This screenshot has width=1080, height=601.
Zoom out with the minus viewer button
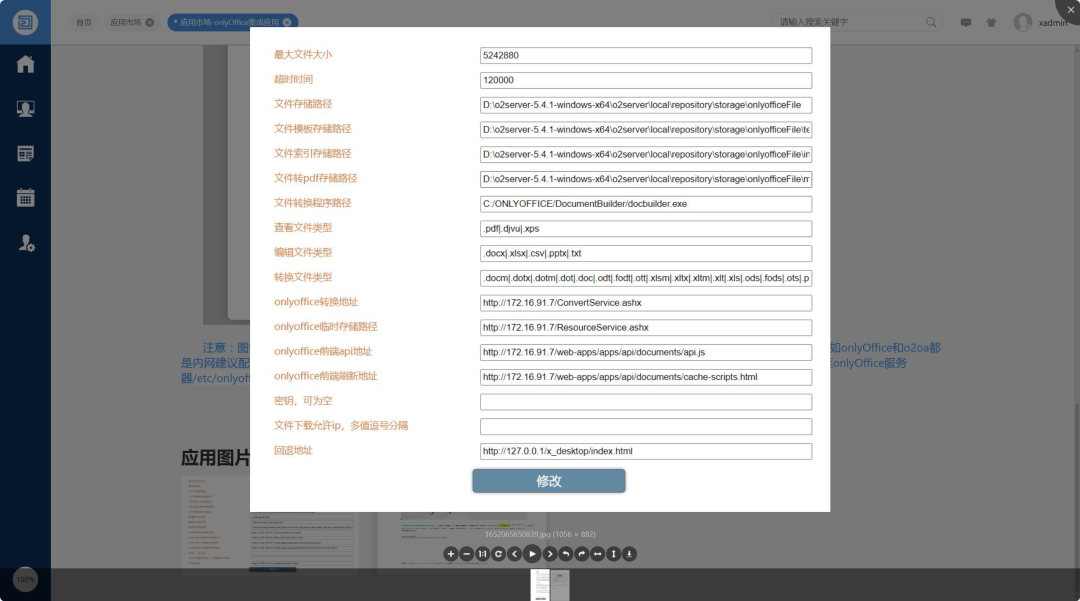point(466,553)
